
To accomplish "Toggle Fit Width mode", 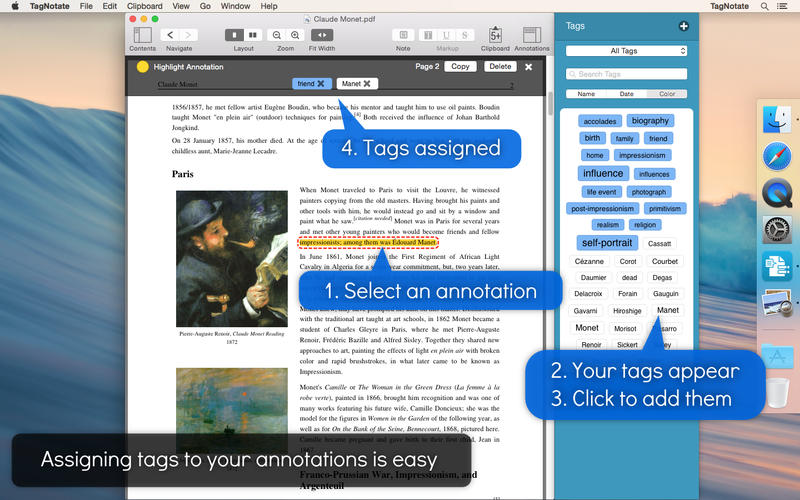I will click(x=322, y=35).
